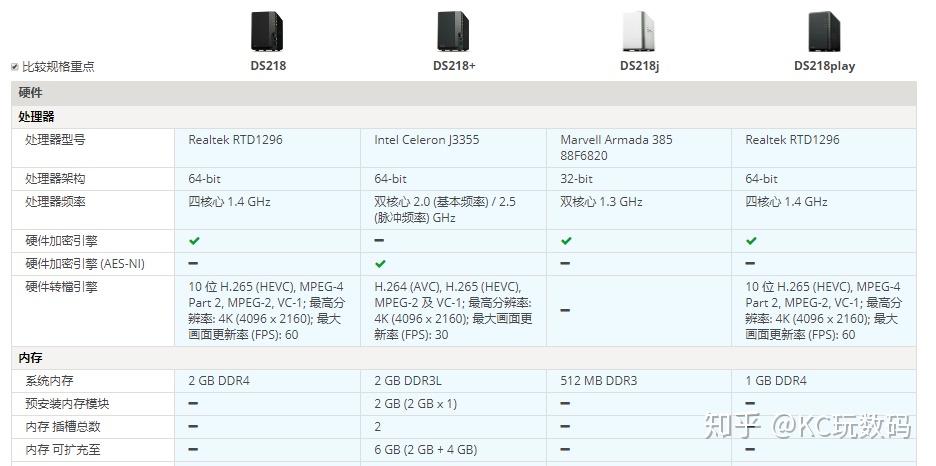Collapse the 内存 subsection header
The image size is (936, 466).
pos(464,358)
